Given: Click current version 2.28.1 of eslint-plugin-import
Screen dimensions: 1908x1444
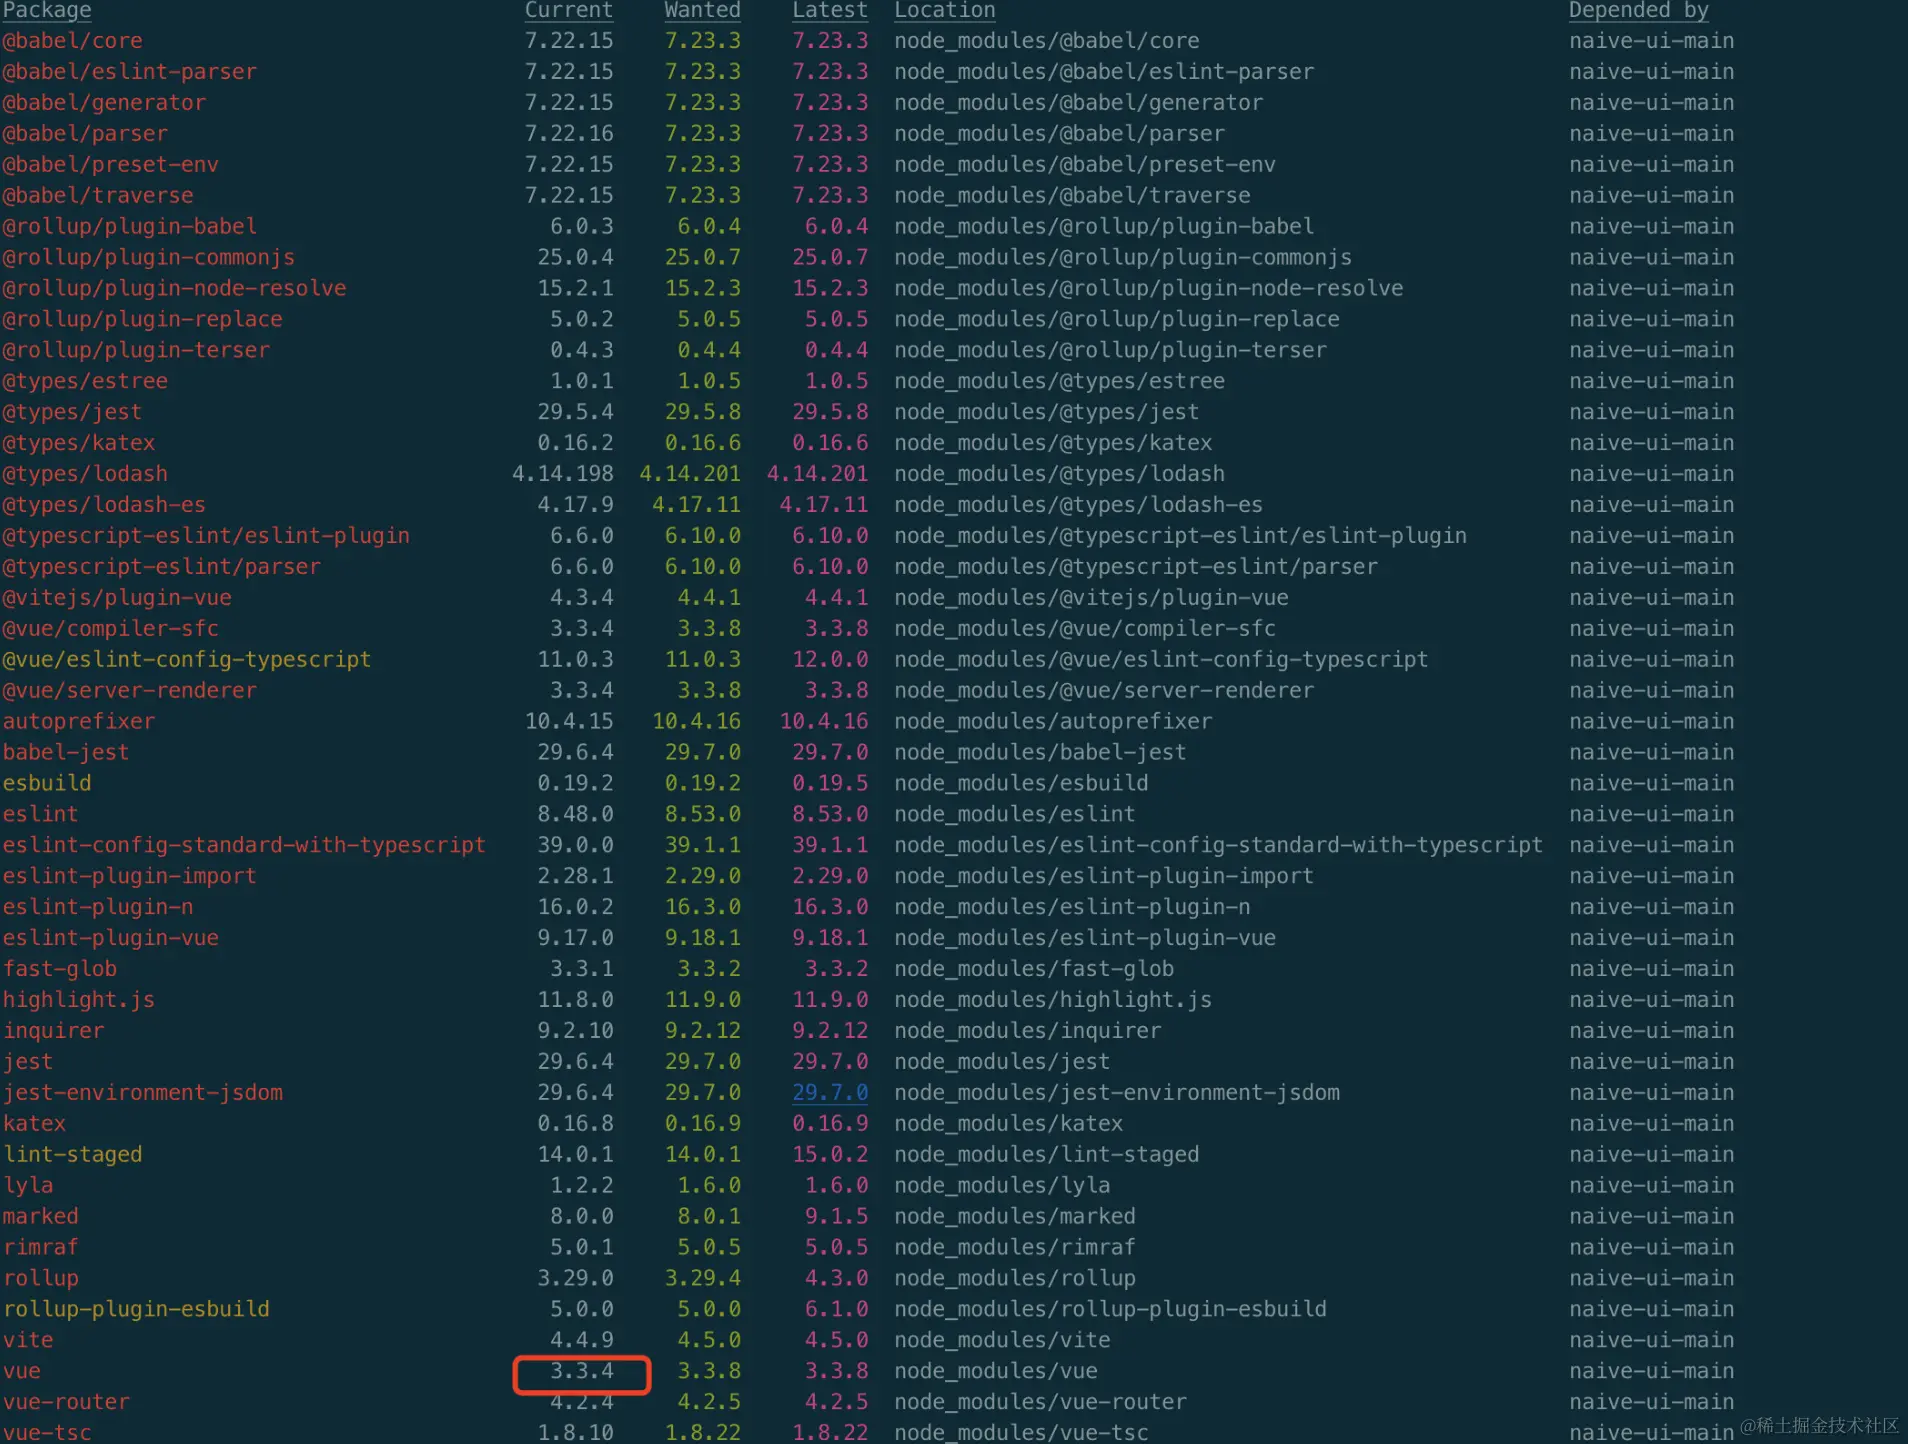Looking at the screenshot, I should pos(575,877).
